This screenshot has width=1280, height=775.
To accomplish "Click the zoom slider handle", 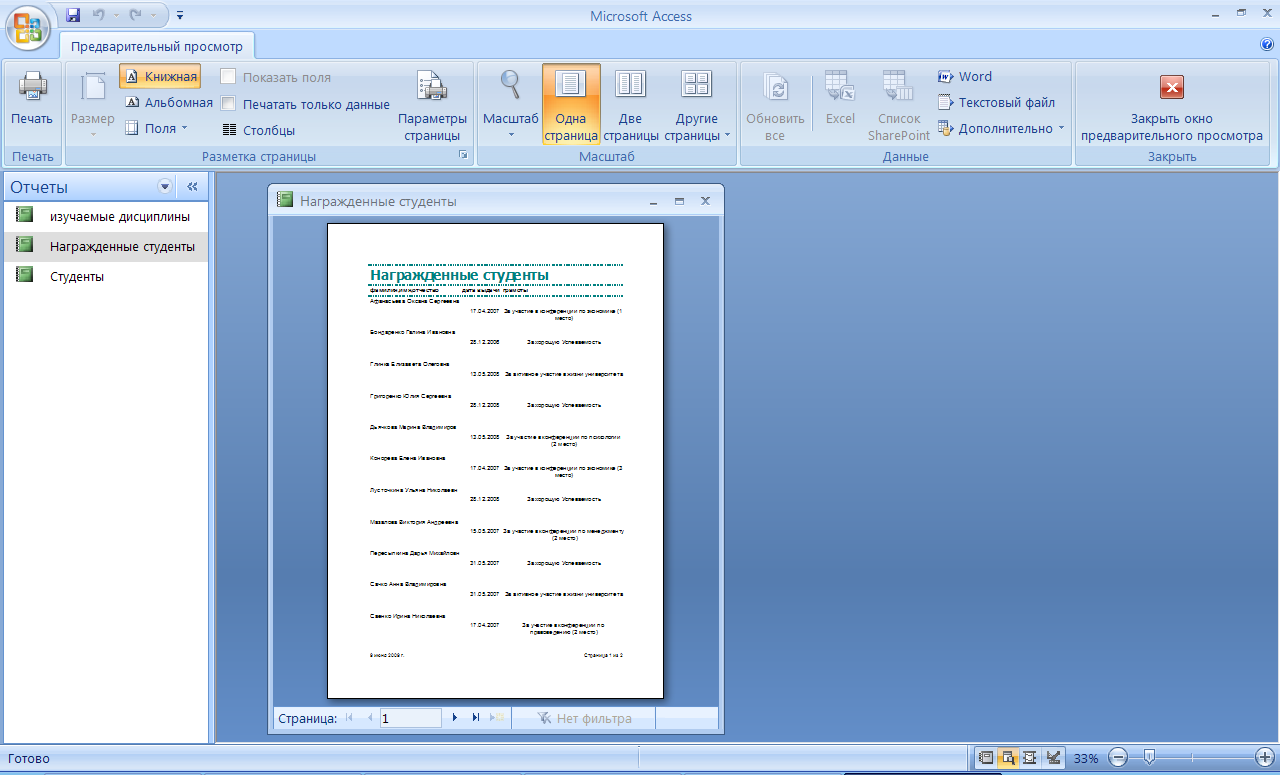I will pyautogui.click(x=1150, y=758).
